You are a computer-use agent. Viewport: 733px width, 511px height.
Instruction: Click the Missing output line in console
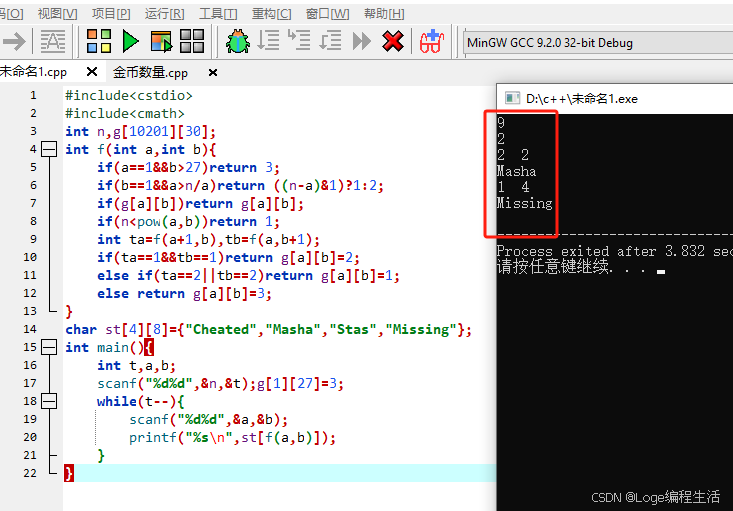(525, 203)
